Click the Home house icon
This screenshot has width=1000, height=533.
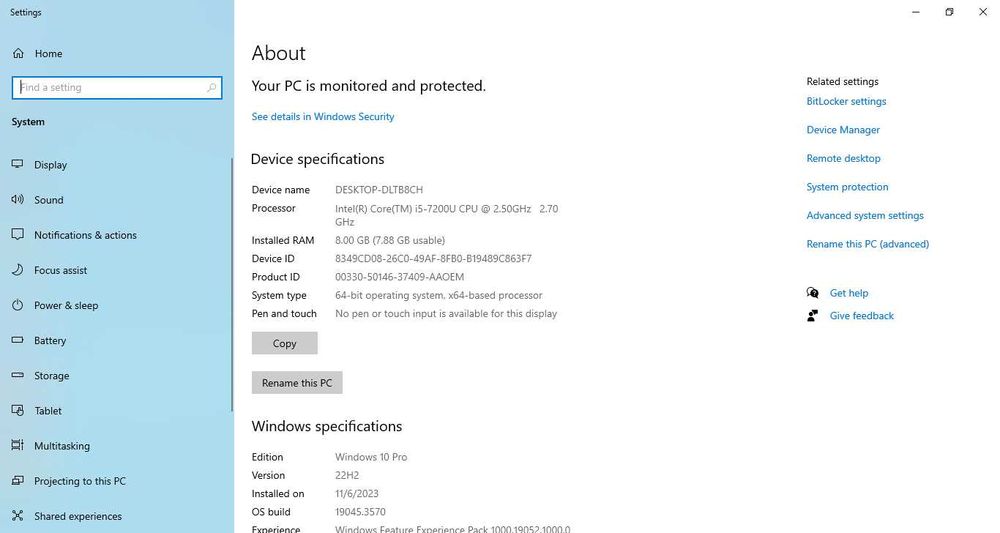18,54
